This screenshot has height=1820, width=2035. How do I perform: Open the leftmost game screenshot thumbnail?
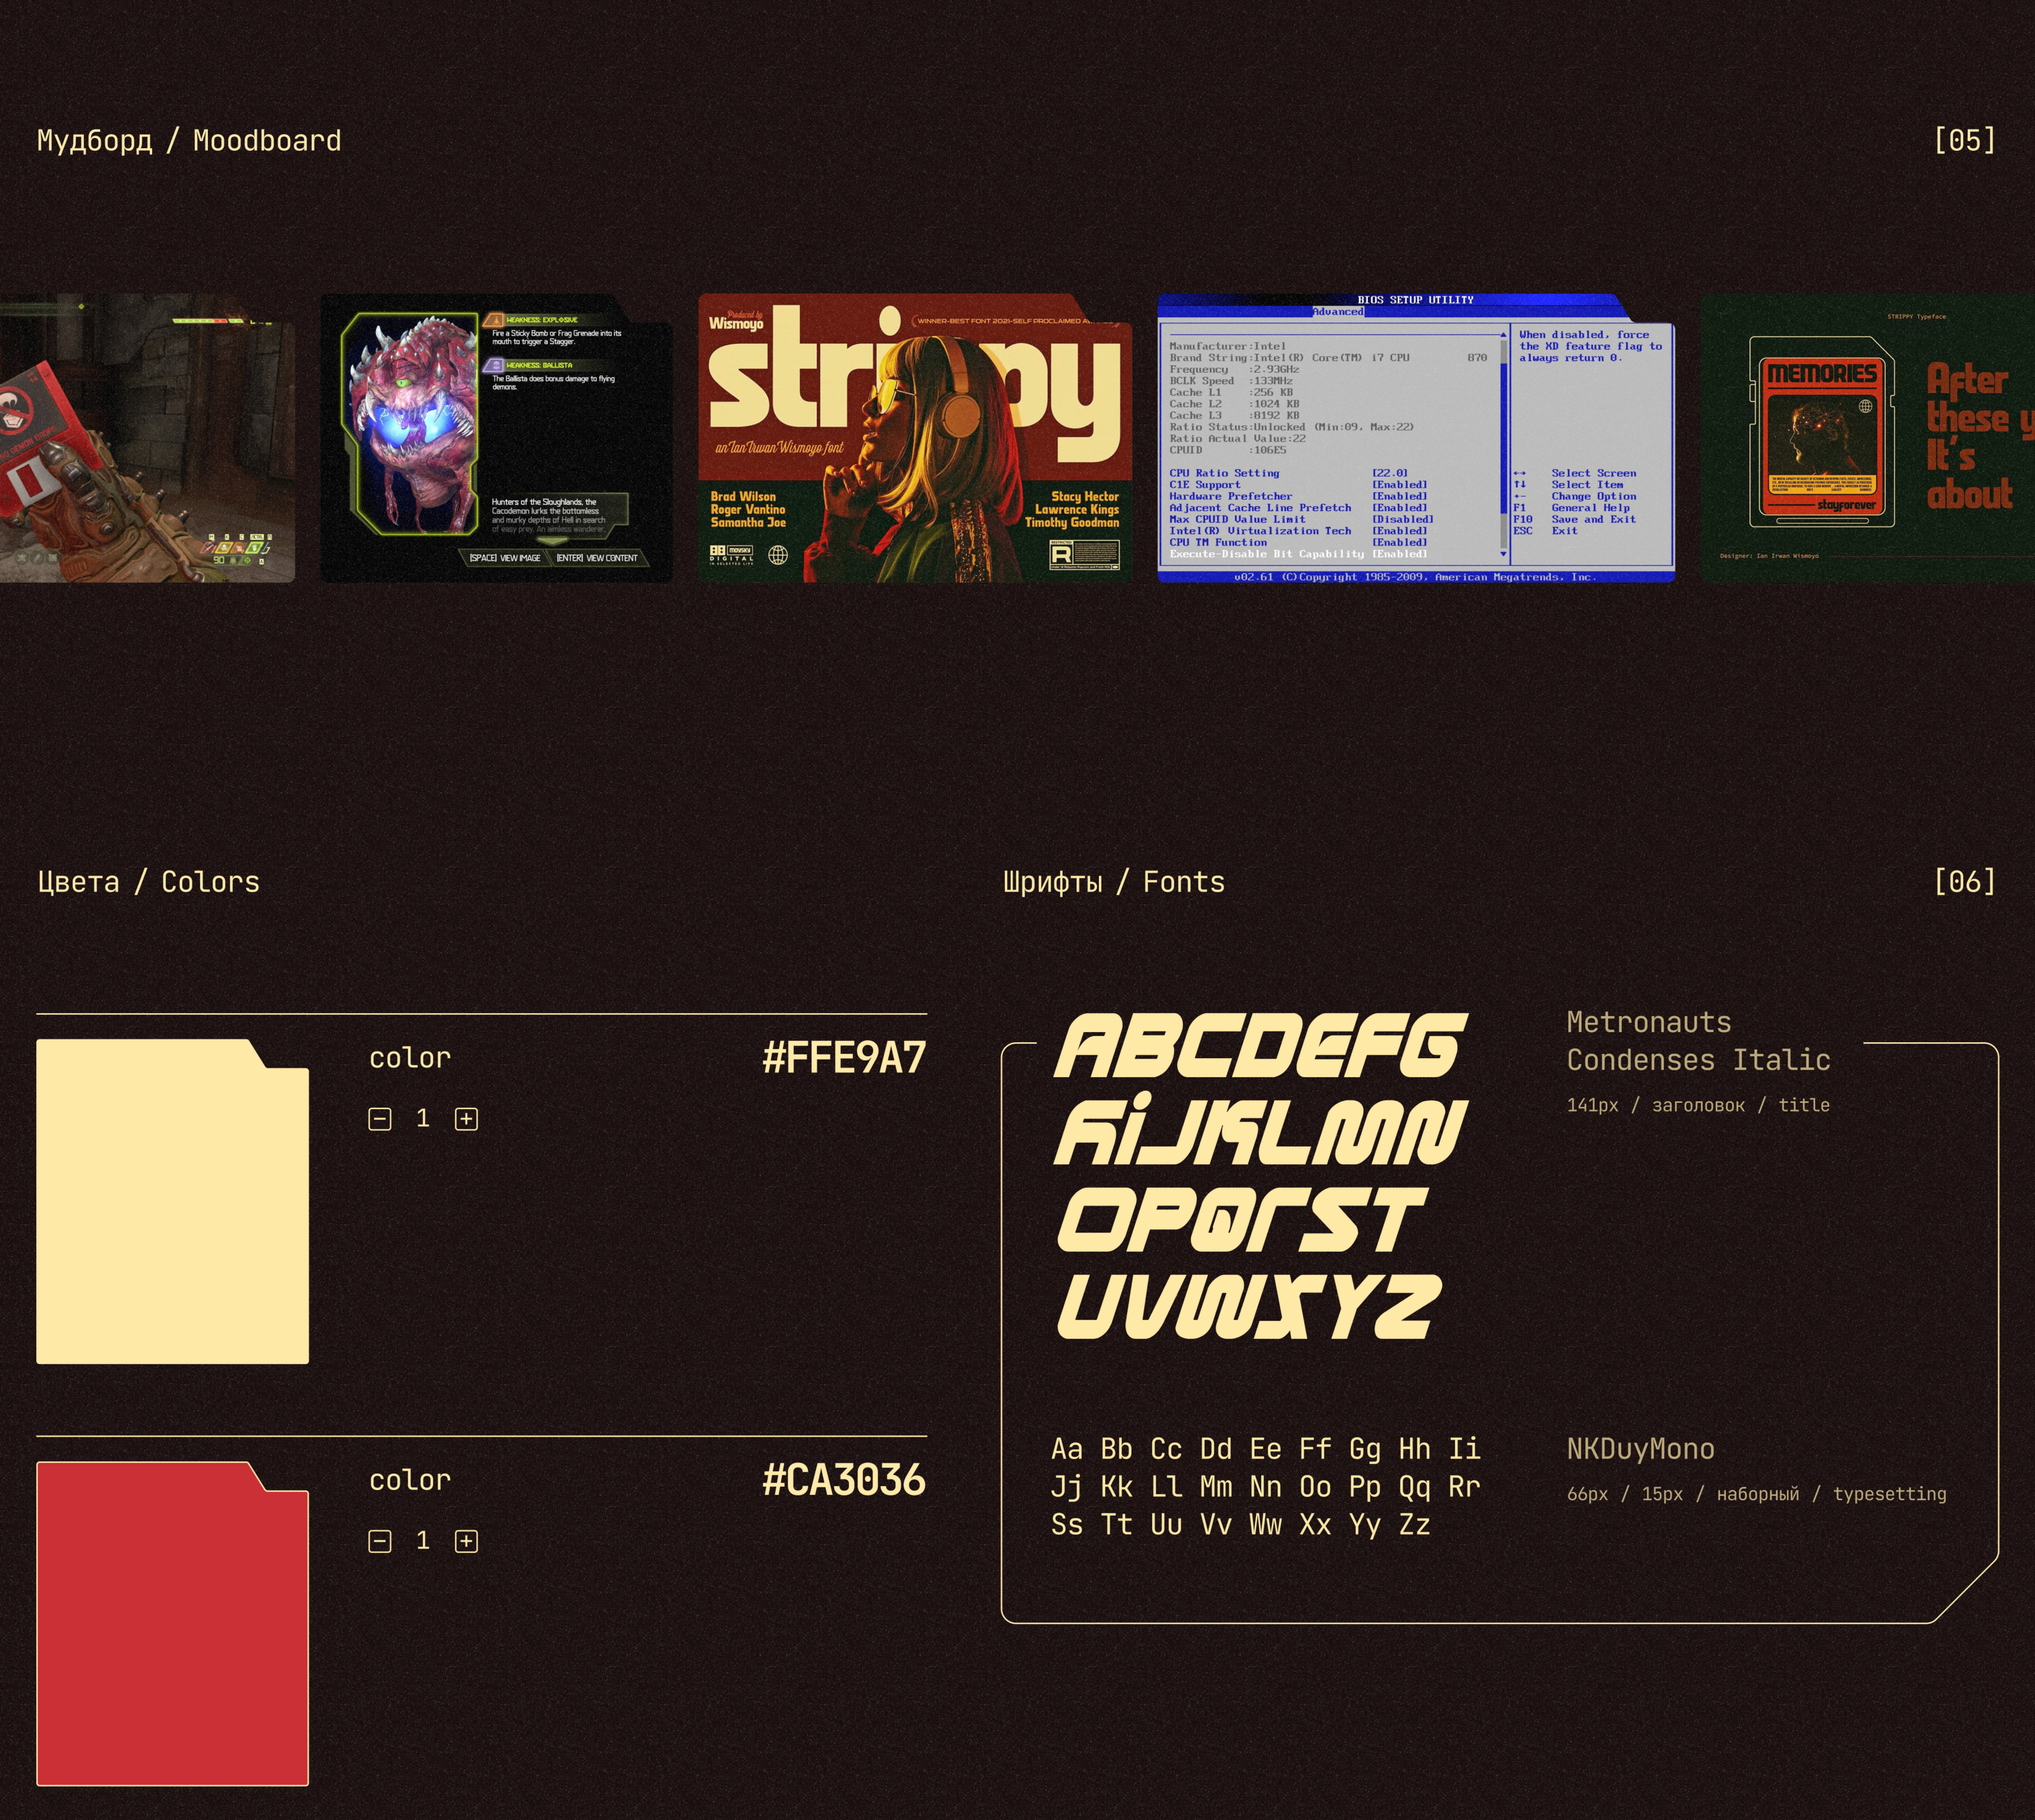click(147, 438)
